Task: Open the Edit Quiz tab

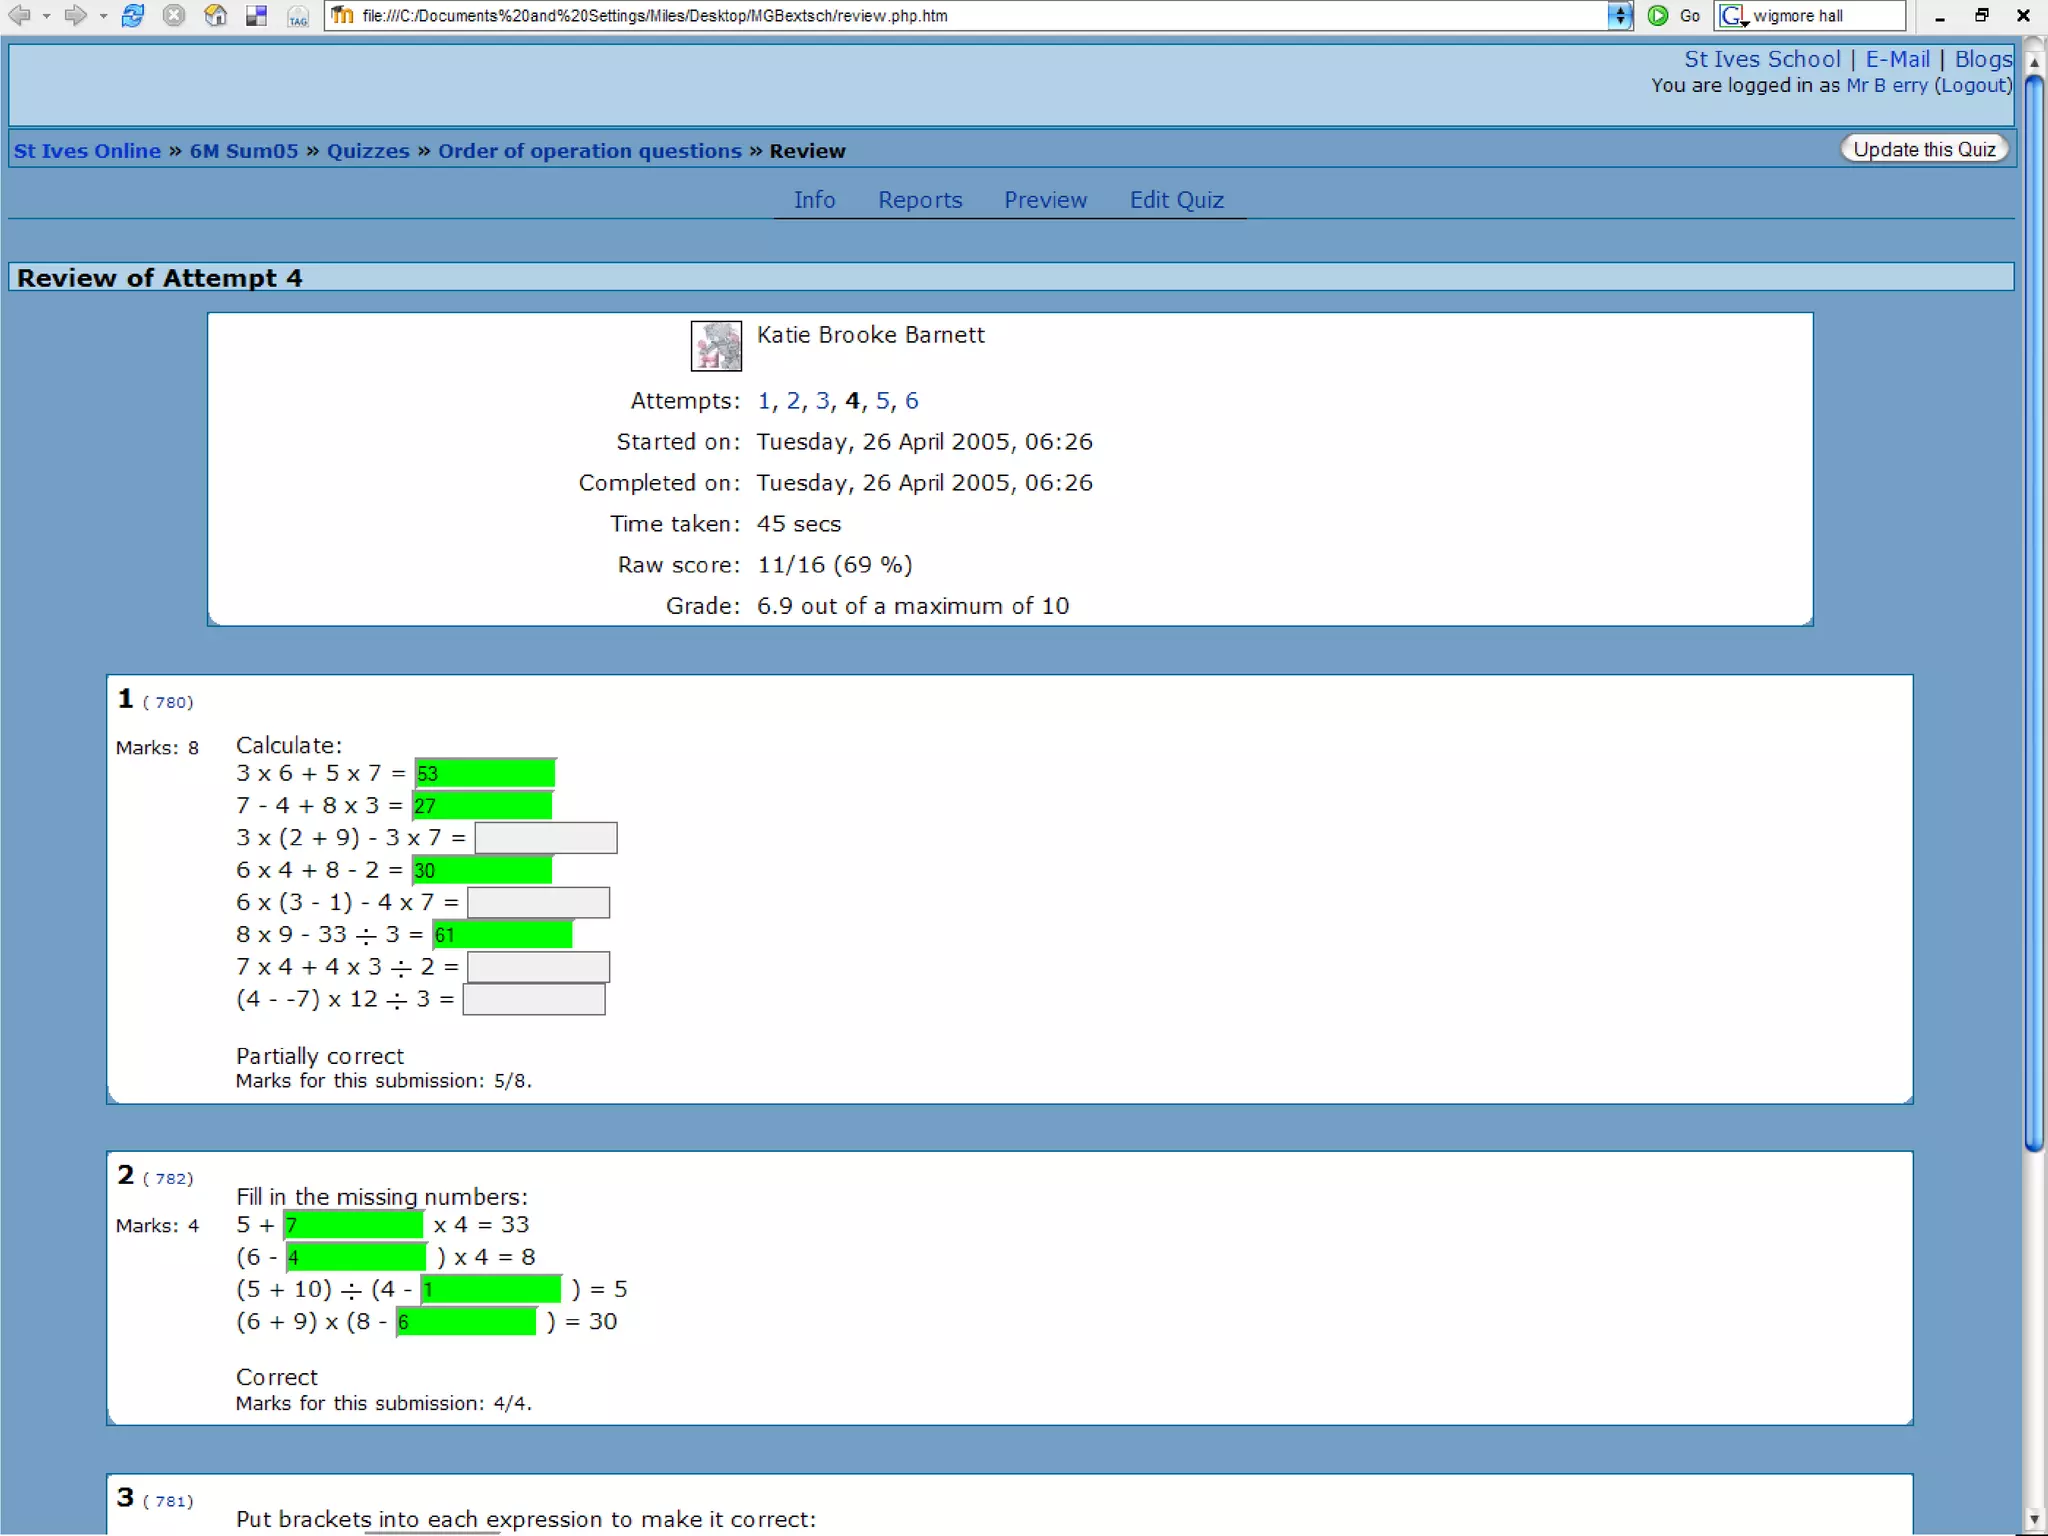Action: coord(1176,200)
